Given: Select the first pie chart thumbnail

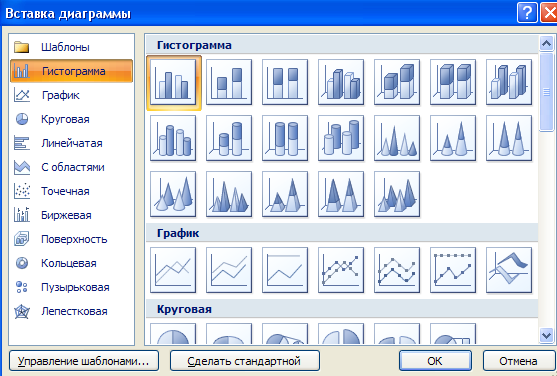Looking at the screenshot, I should (x=173, y=333).
